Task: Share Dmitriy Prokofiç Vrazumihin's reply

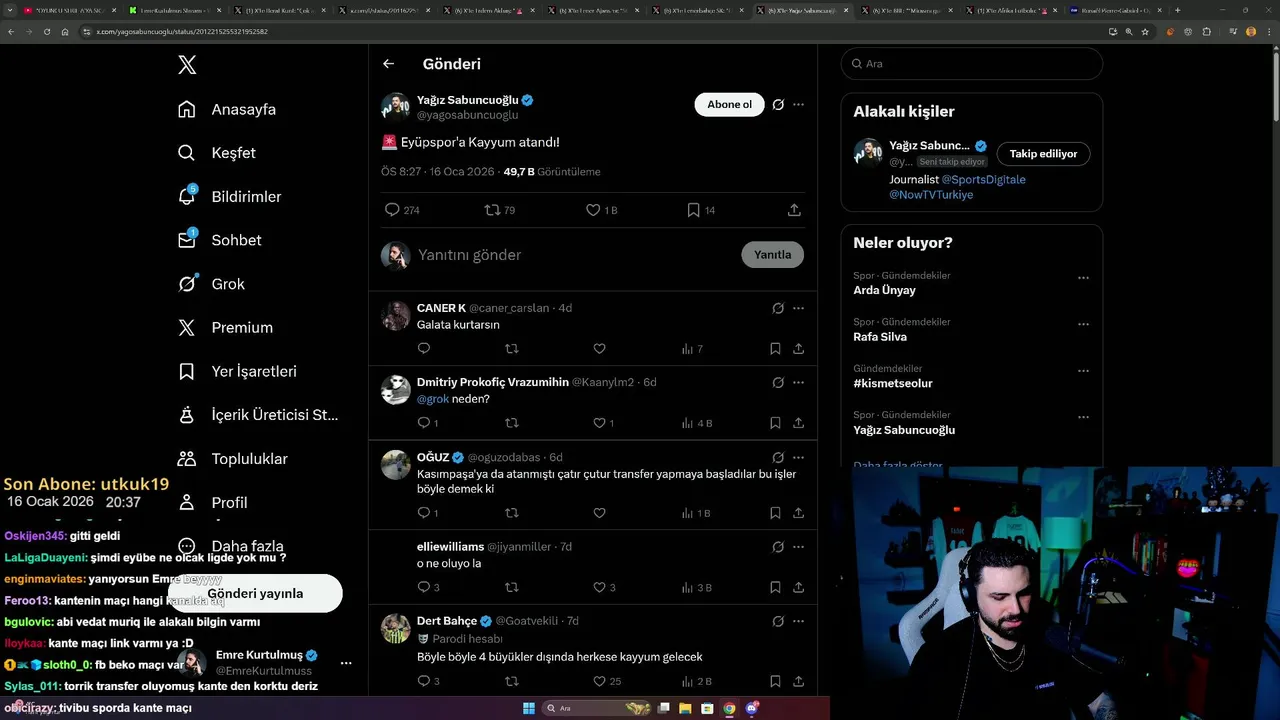Action: [798, 423]
